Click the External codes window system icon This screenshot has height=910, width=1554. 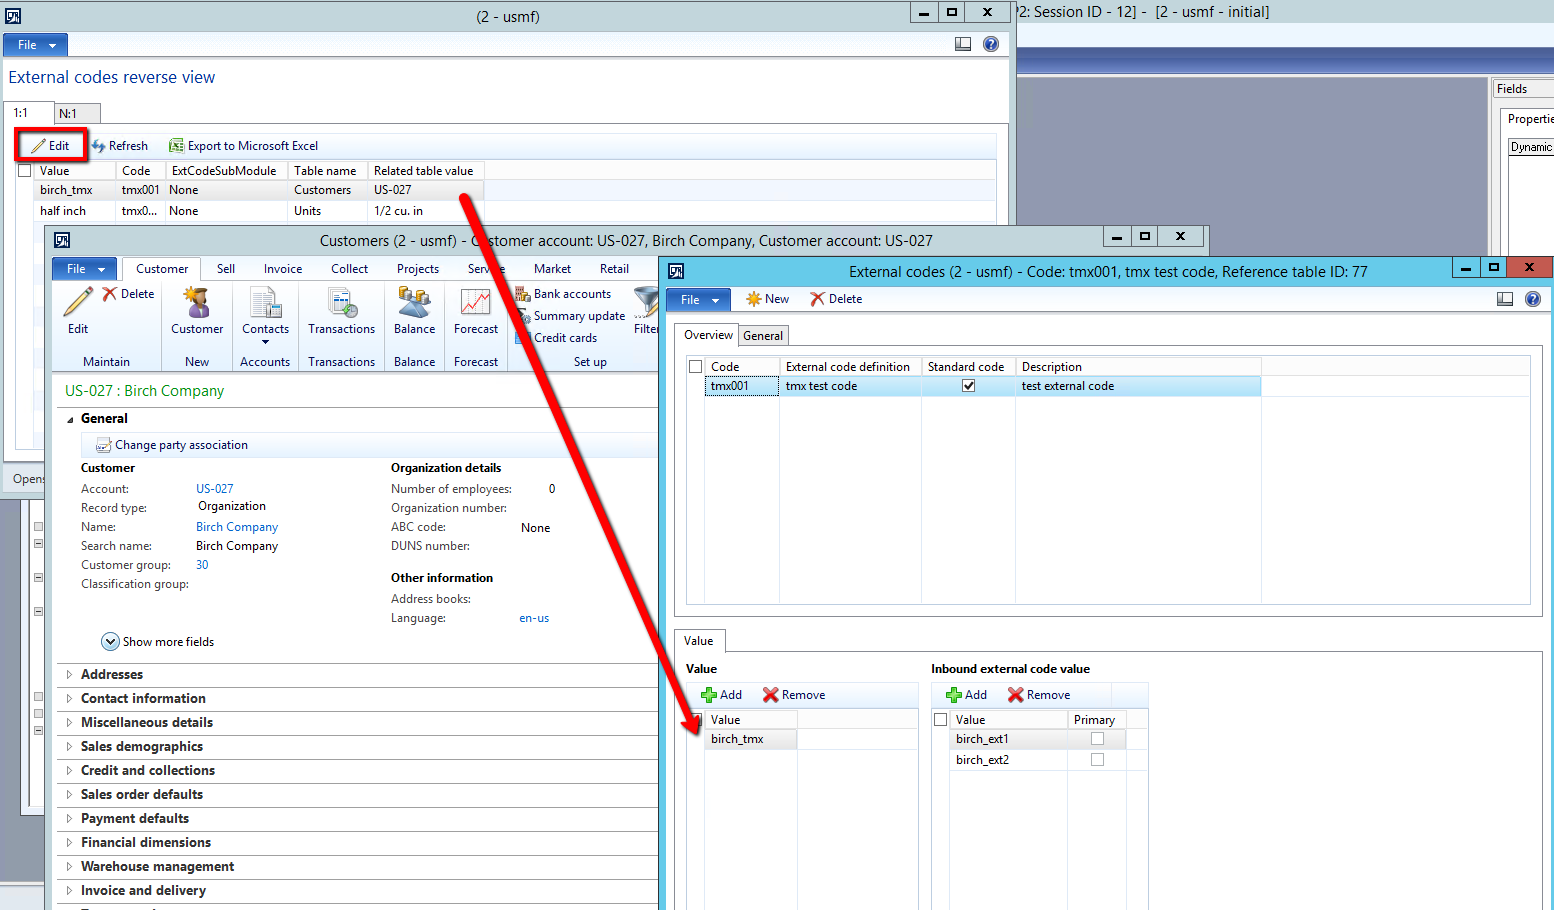(x=676, y=271)
